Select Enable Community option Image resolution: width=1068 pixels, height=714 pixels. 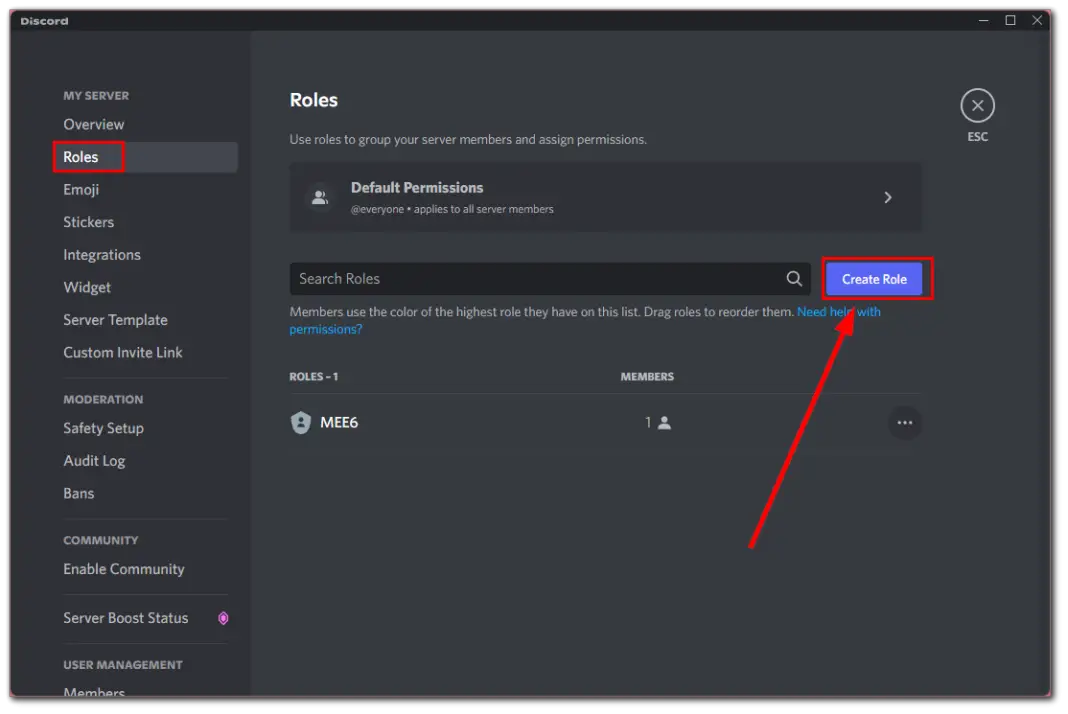tap(124, 569)
